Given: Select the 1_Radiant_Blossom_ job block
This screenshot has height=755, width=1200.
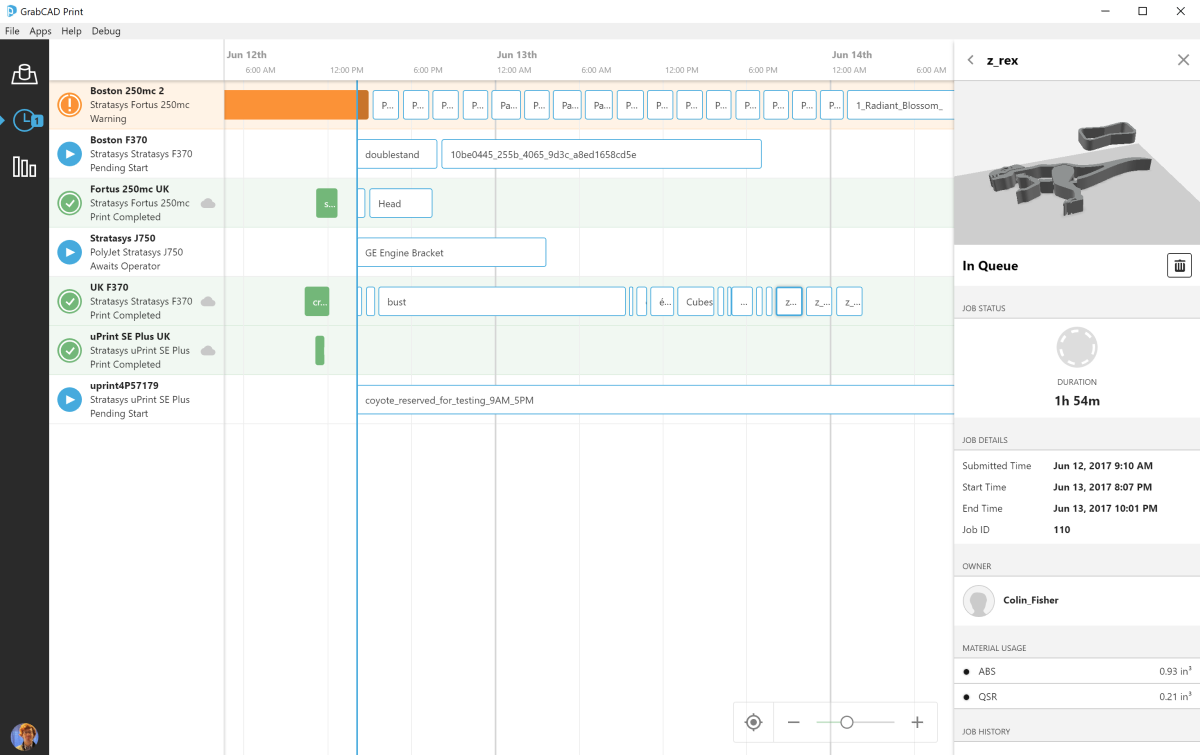Looking at the screenshot, I should click(x=901, y=105).
